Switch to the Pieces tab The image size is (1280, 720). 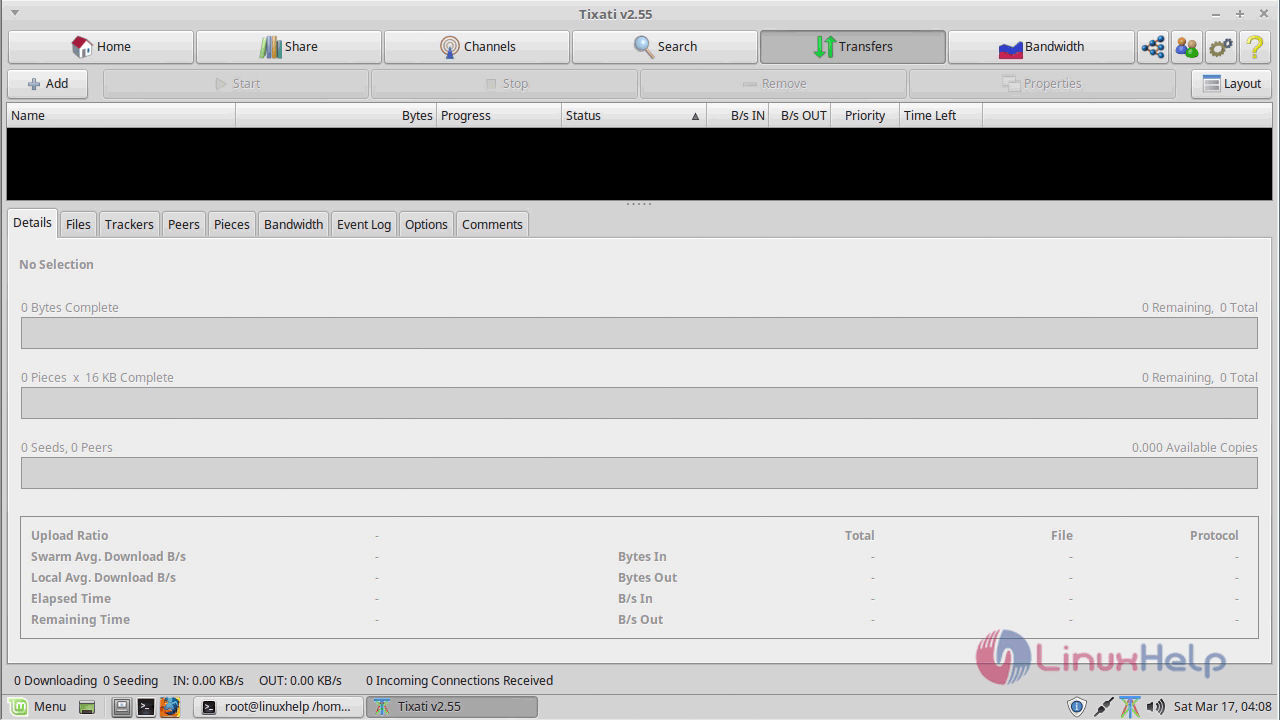pos(232,224)
